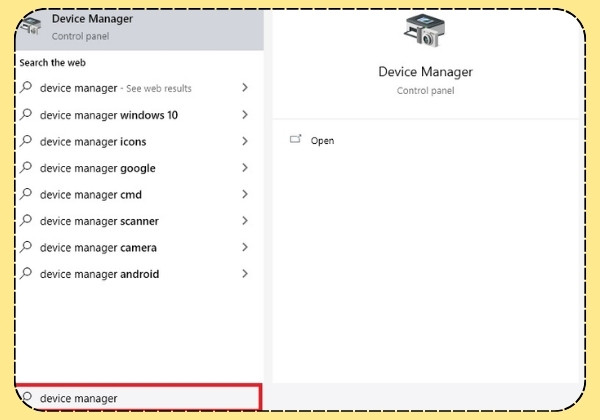Viewport: 600px width, 420px height.
Task: Expand chevron for 'device manager scanner'
Action: pos(245,220)
